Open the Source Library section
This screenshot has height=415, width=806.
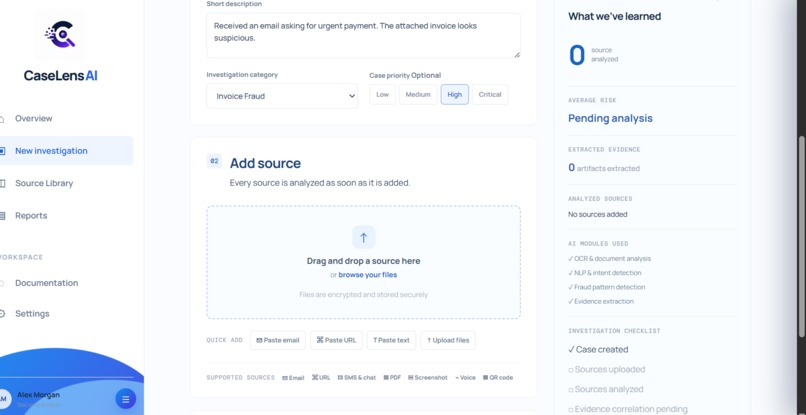point(44,183)
